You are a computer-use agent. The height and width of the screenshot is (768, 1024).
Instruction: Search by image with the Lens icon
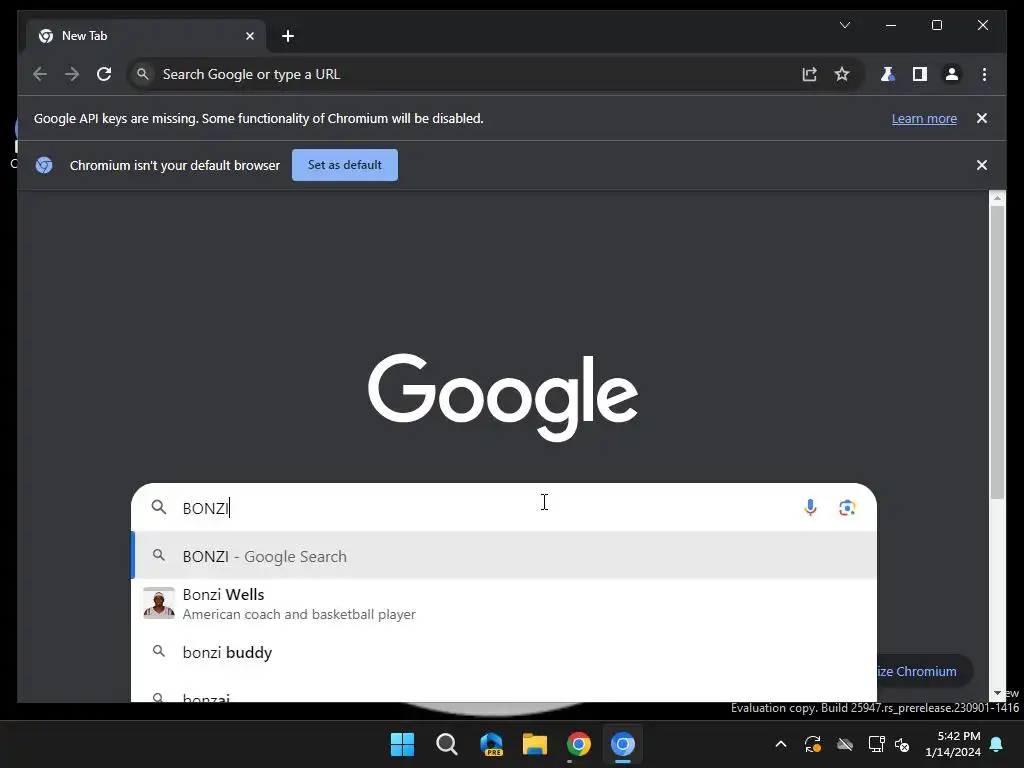[x=847, y=507]
